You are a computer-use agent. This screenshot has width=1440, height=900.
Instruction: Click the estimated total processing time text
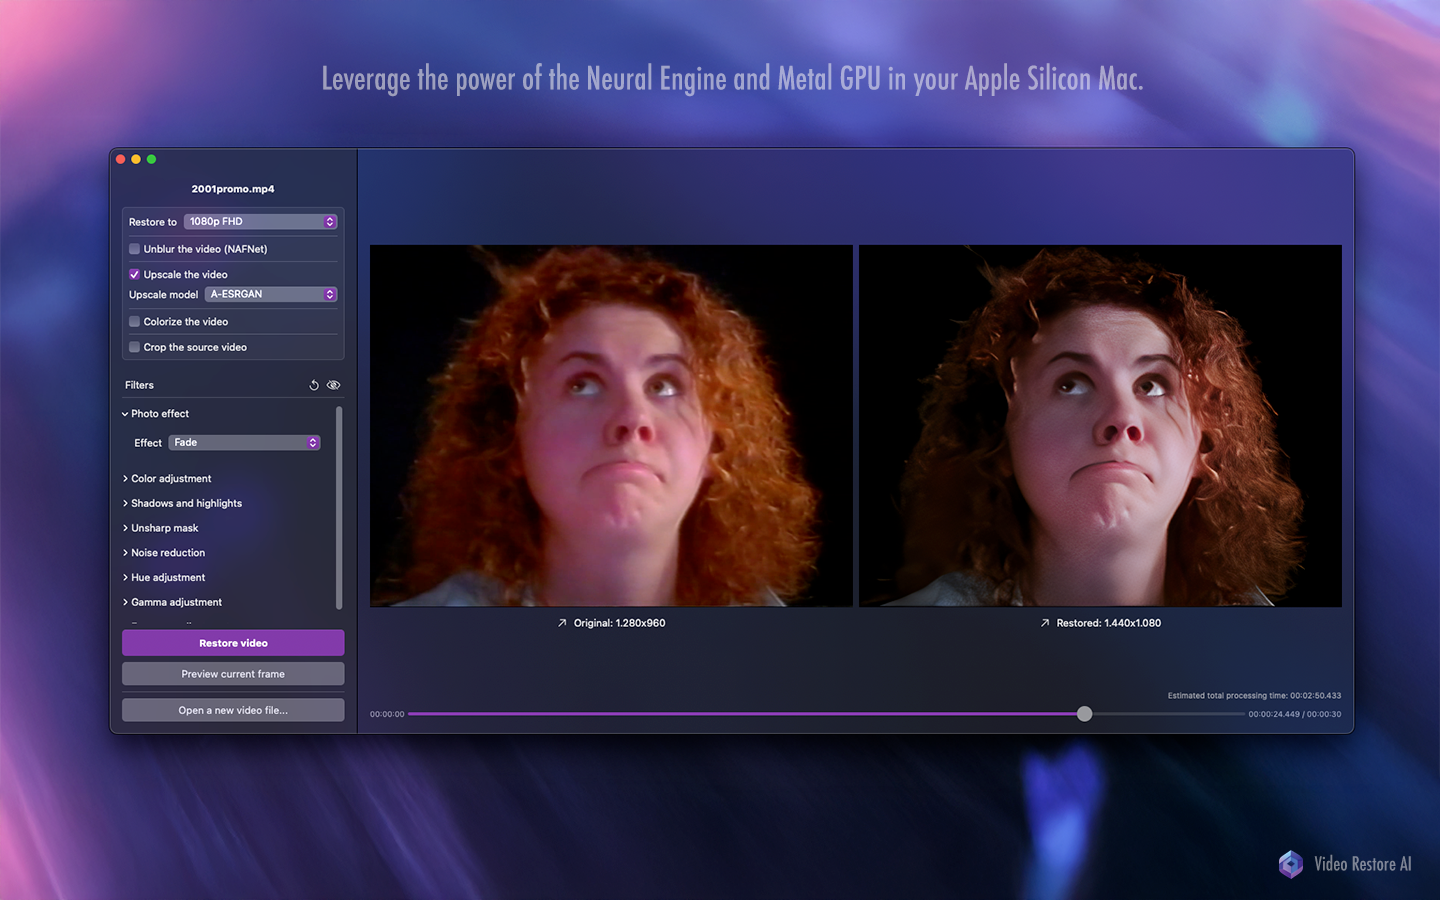[1254, 696]
